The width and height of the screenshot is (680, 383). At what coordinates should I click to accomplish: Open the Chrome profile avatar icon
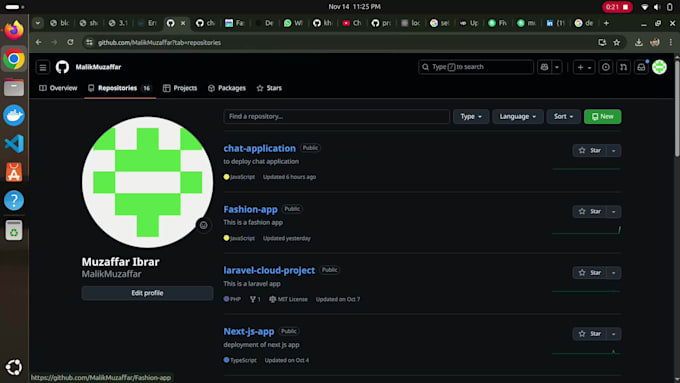[x=655, y=43]
